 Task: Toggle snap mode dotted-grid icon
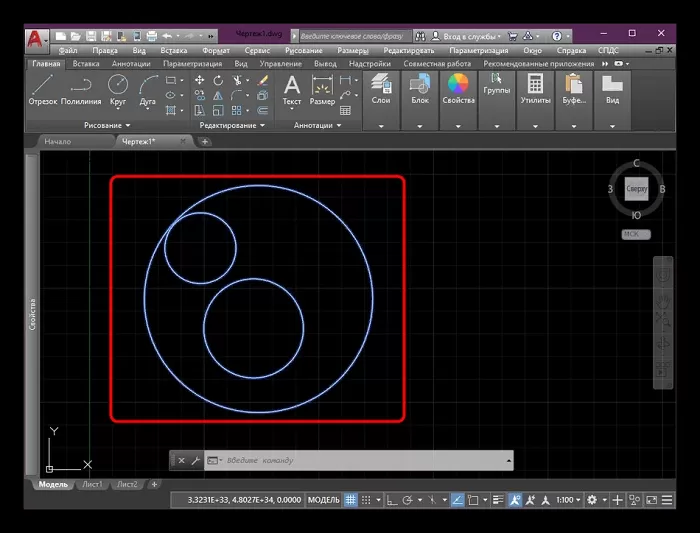(x=366, y=500)
